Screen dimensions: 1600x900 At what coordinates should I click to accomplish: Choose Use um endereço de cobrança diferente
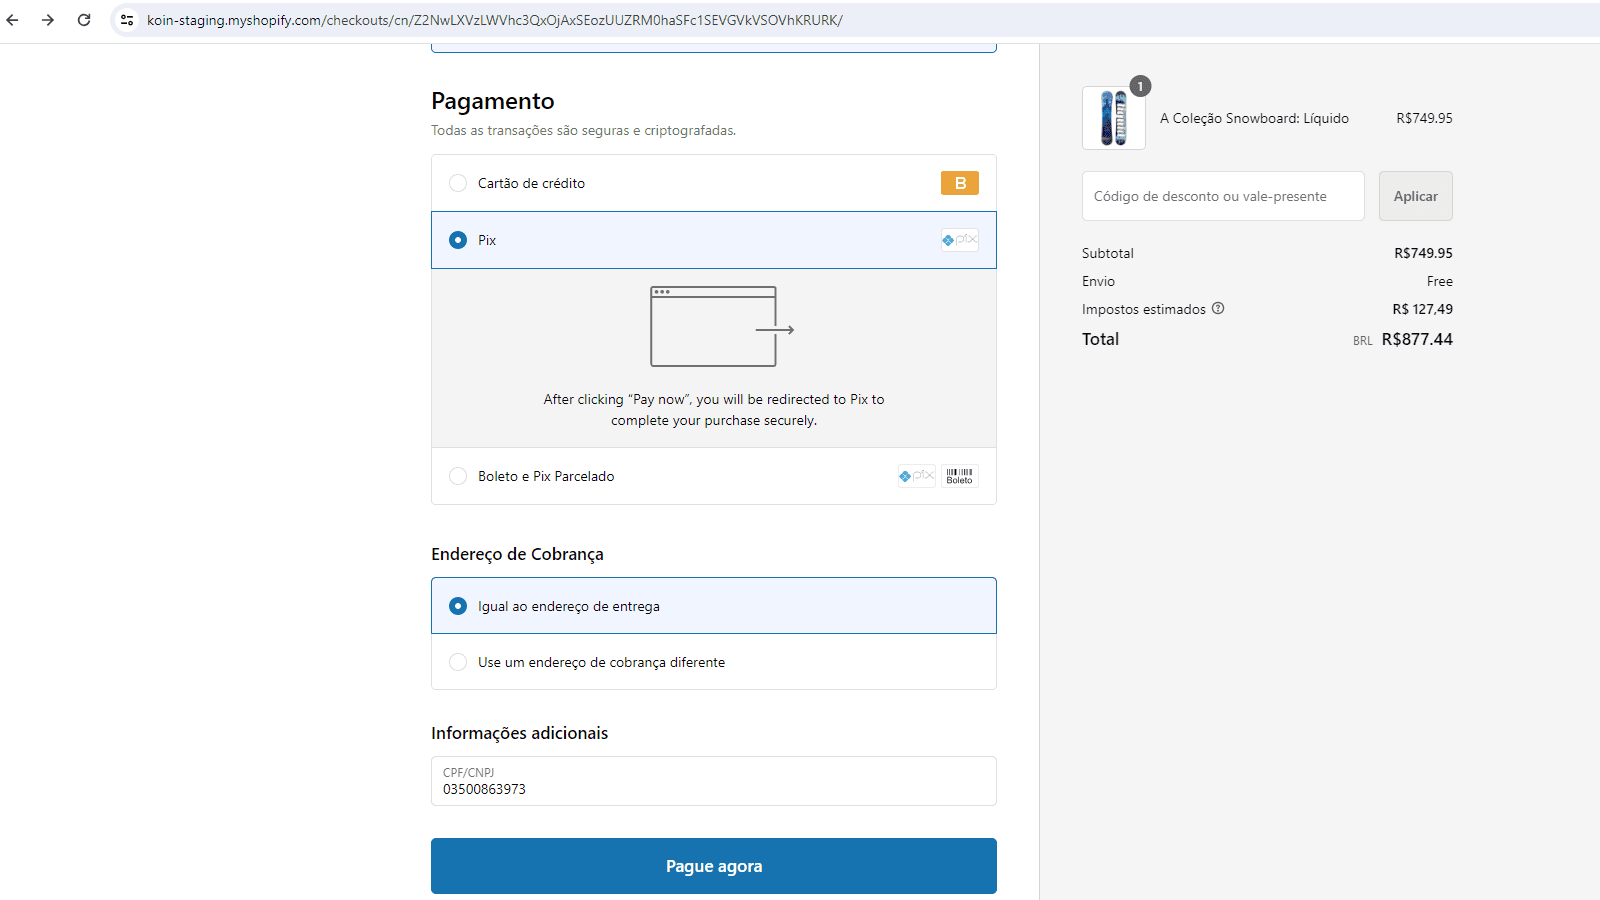[458, 662]
